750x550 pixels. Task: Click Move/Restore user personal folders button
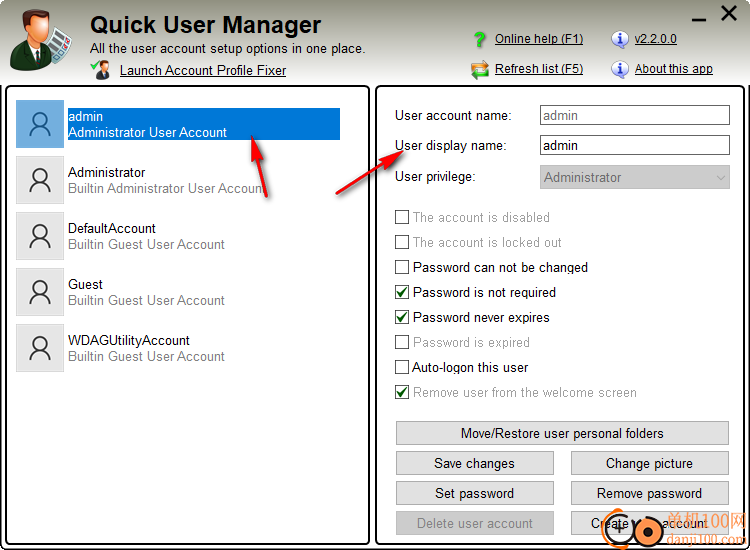click(562, 433)
